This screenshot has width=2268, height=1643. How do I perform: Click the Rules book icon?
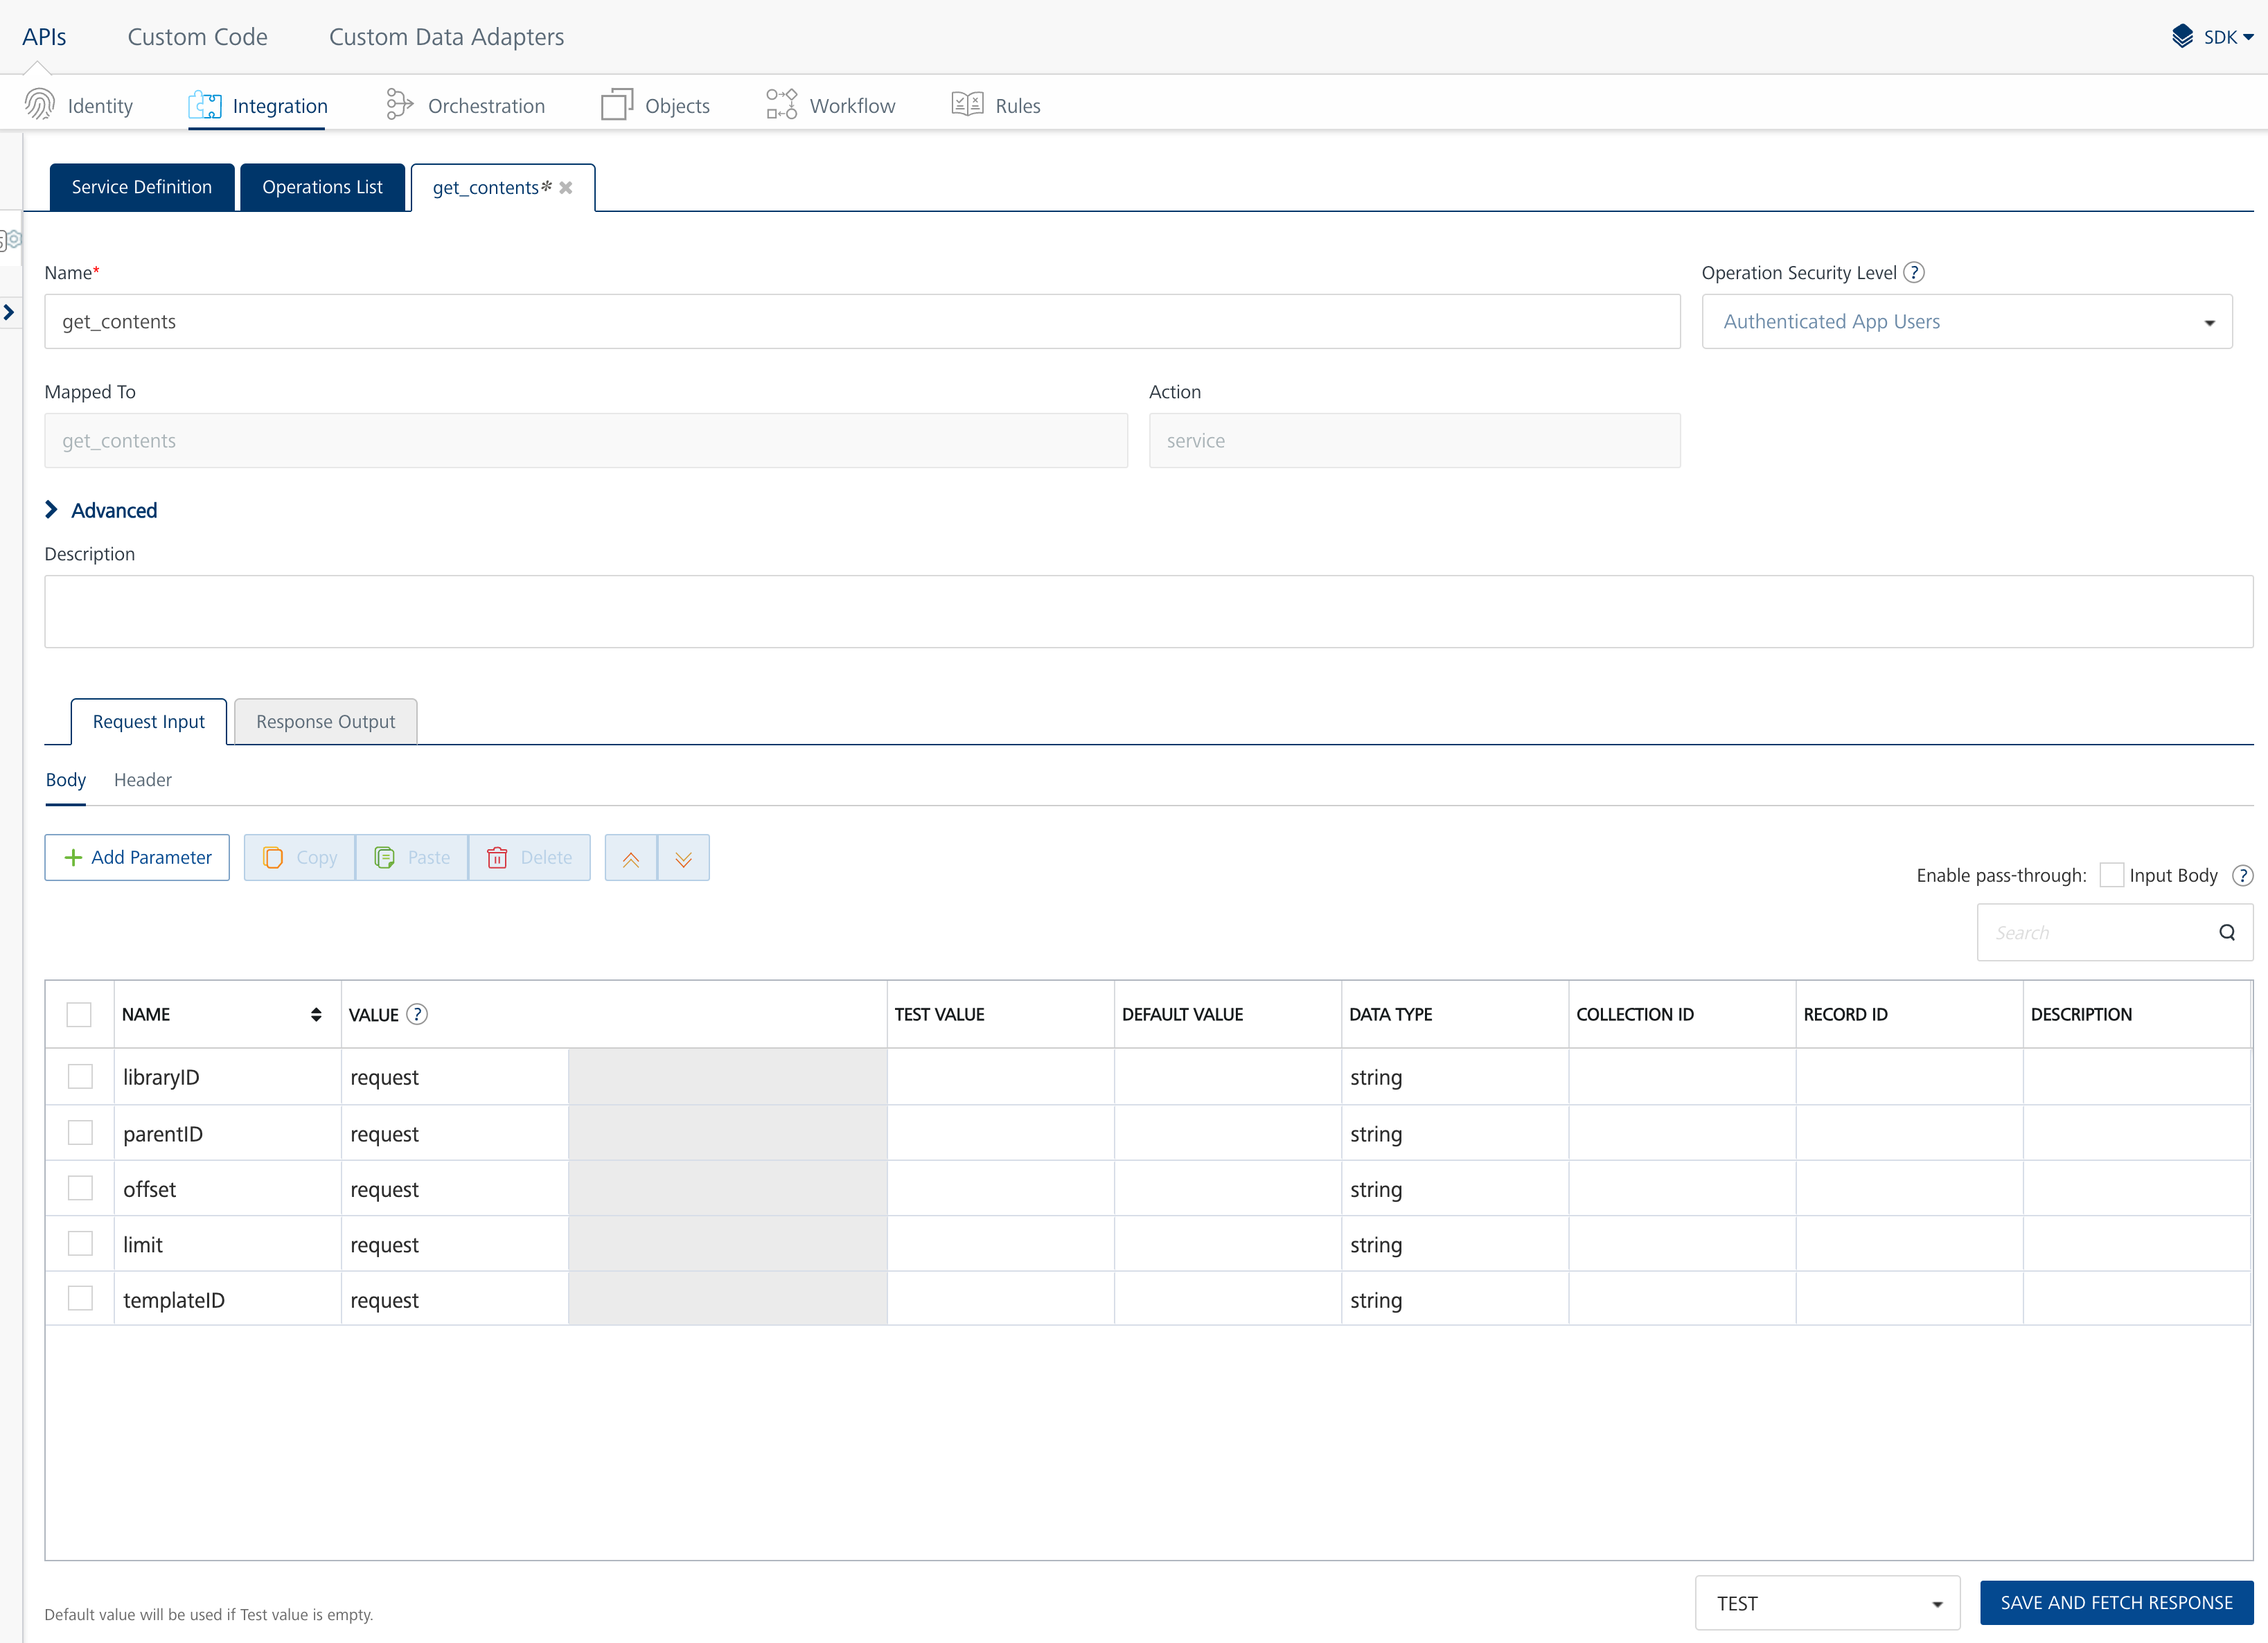[x=967, y=105]
